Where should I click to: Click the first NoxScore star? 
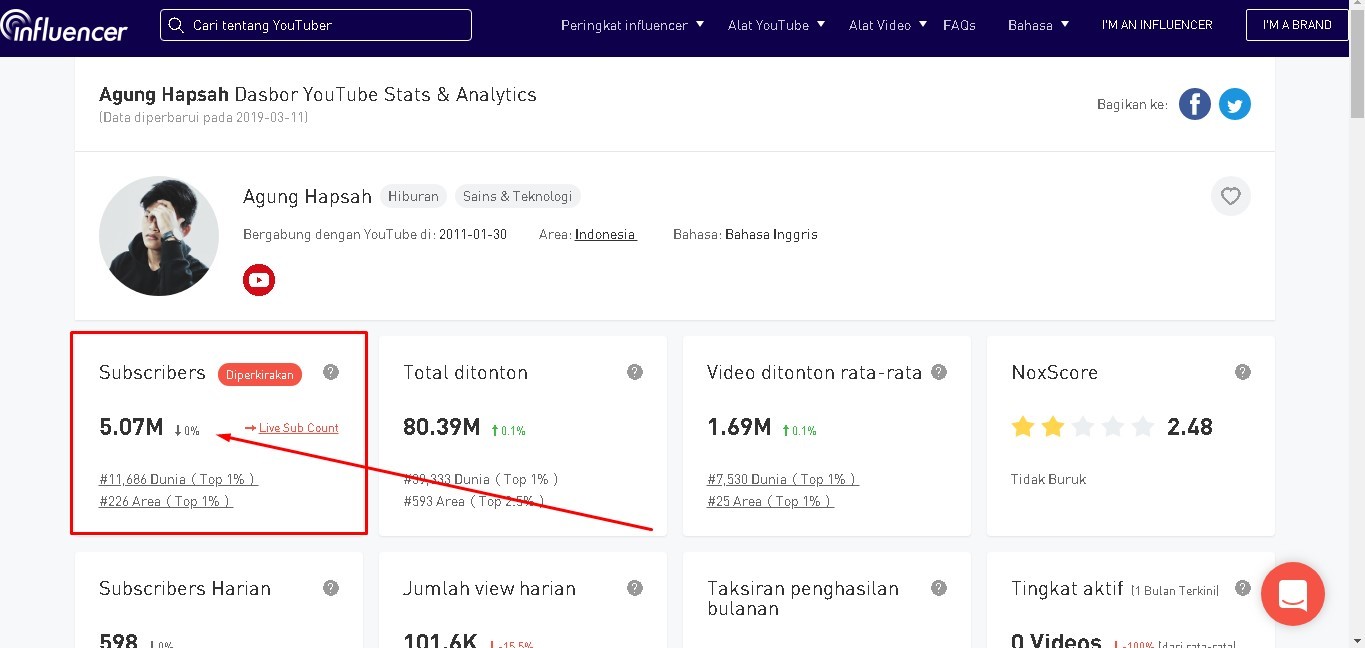1022,427
